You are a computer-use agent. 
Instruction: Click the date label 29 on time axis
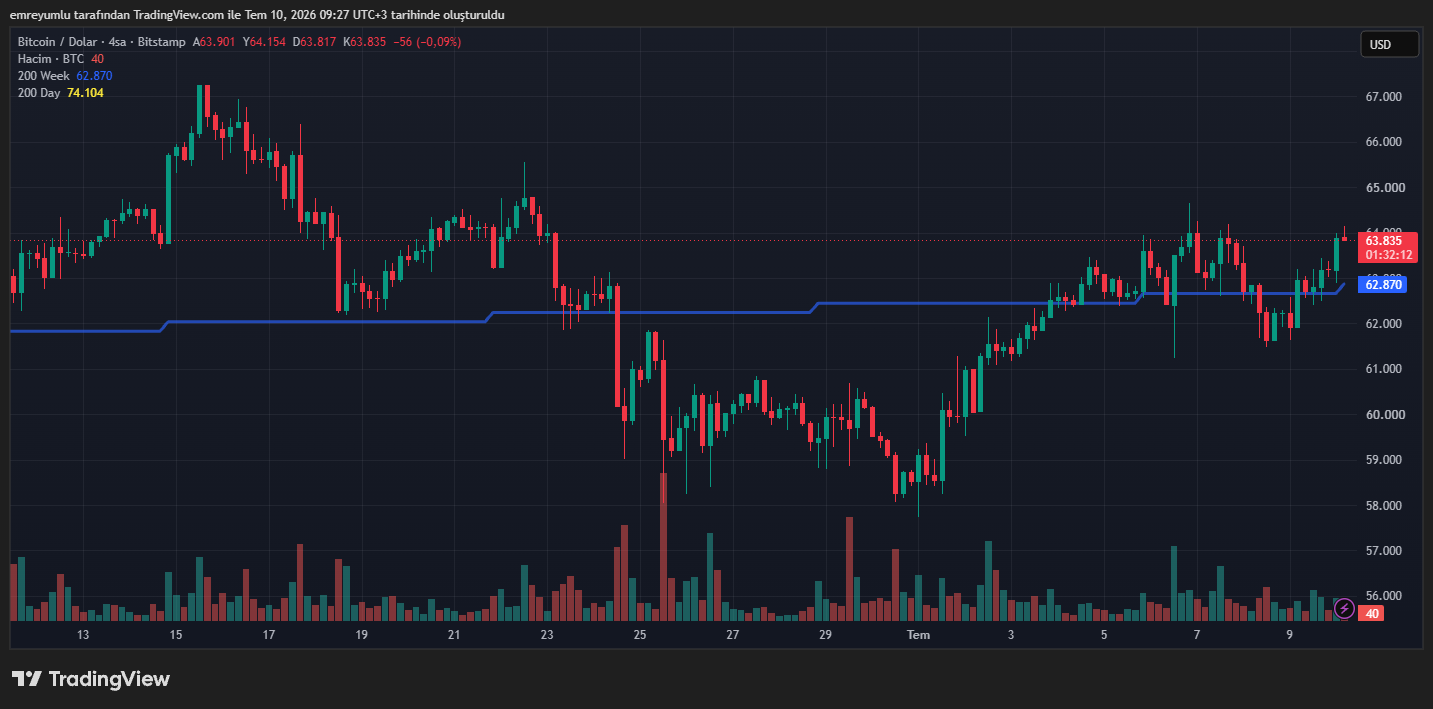[x=825, y=635]
